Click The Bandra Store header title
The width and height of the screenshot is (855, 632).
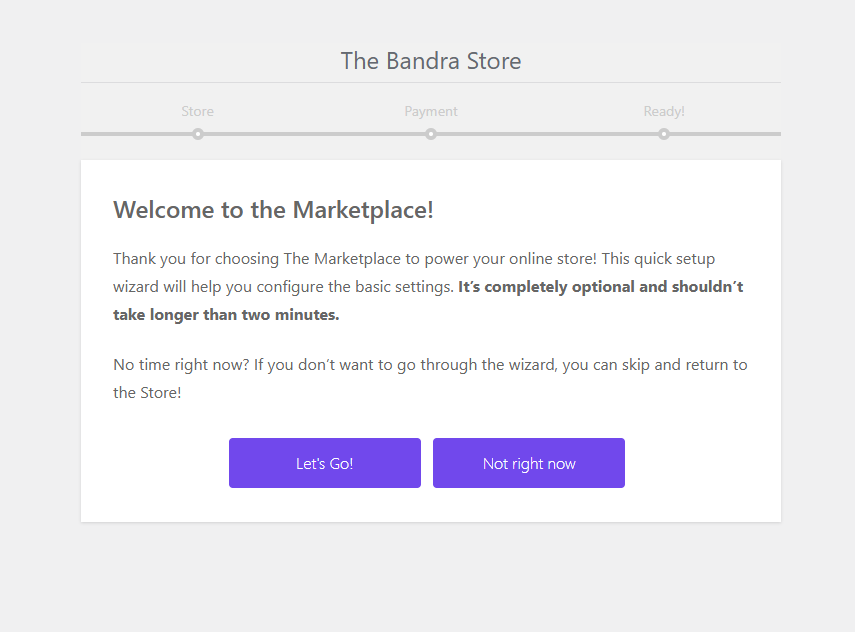tap(430, 61)
